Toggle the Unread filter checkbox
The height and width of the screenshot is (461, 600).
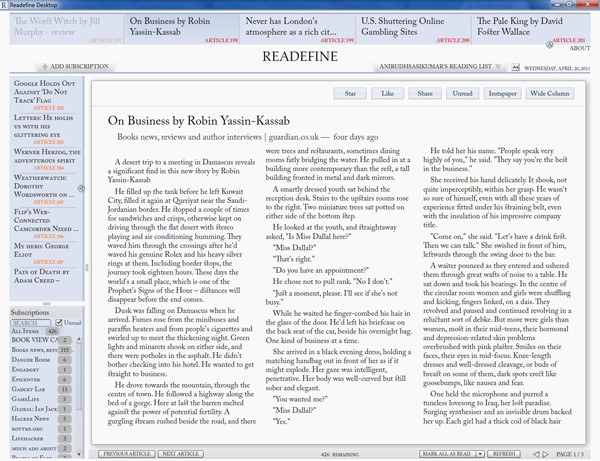tap(59, 323)
